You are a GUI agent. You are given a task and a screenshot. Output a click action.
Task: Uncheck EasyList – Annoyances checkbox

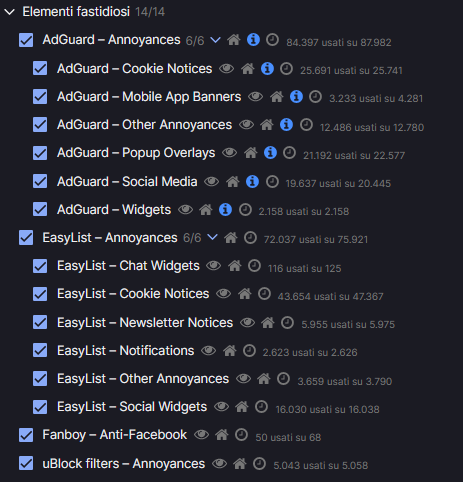click(x=26, y=238)
